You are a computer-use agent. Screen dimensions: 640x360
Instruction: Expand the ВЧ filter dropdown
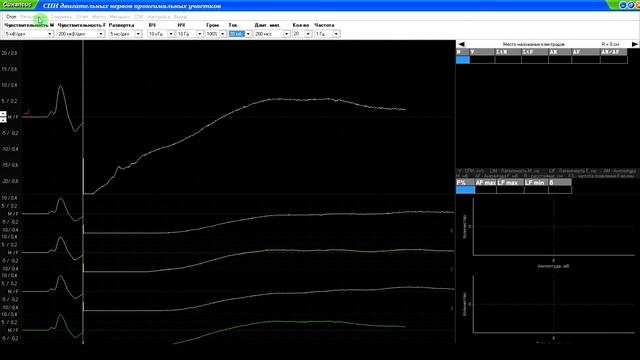coord(171,34)
